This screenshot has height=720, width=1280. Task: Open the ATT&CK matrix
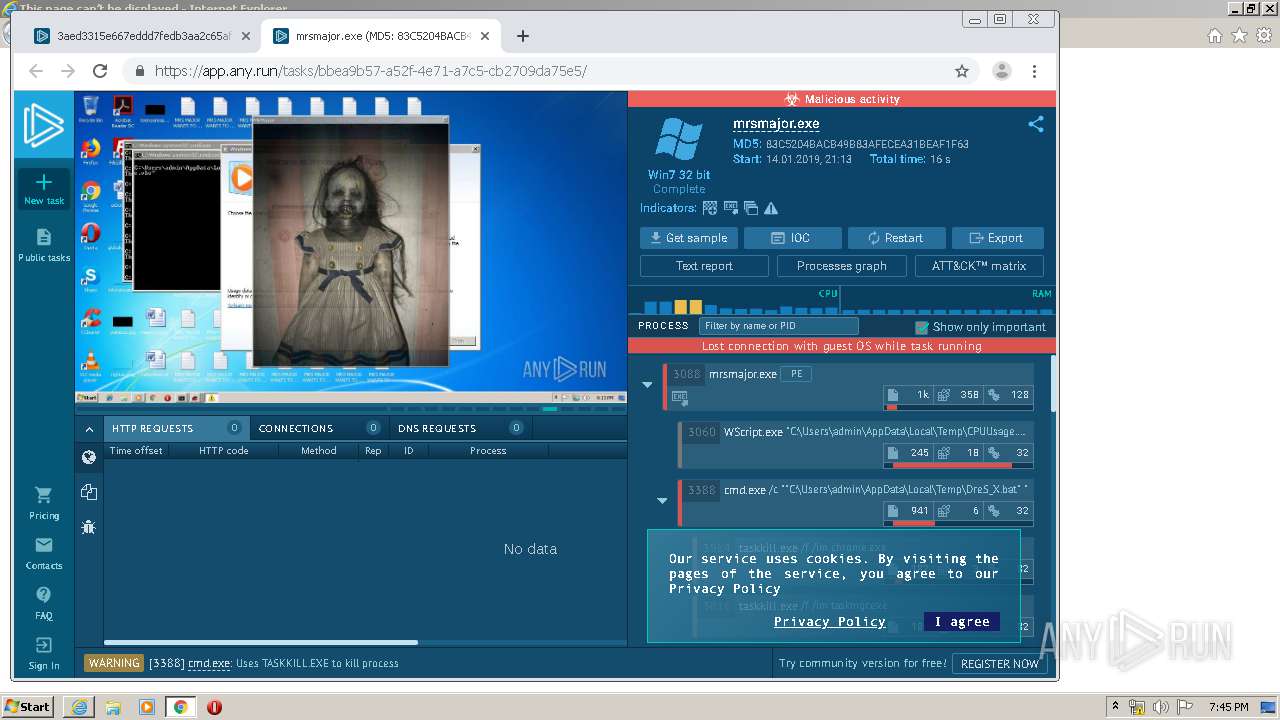click(979, 266)
